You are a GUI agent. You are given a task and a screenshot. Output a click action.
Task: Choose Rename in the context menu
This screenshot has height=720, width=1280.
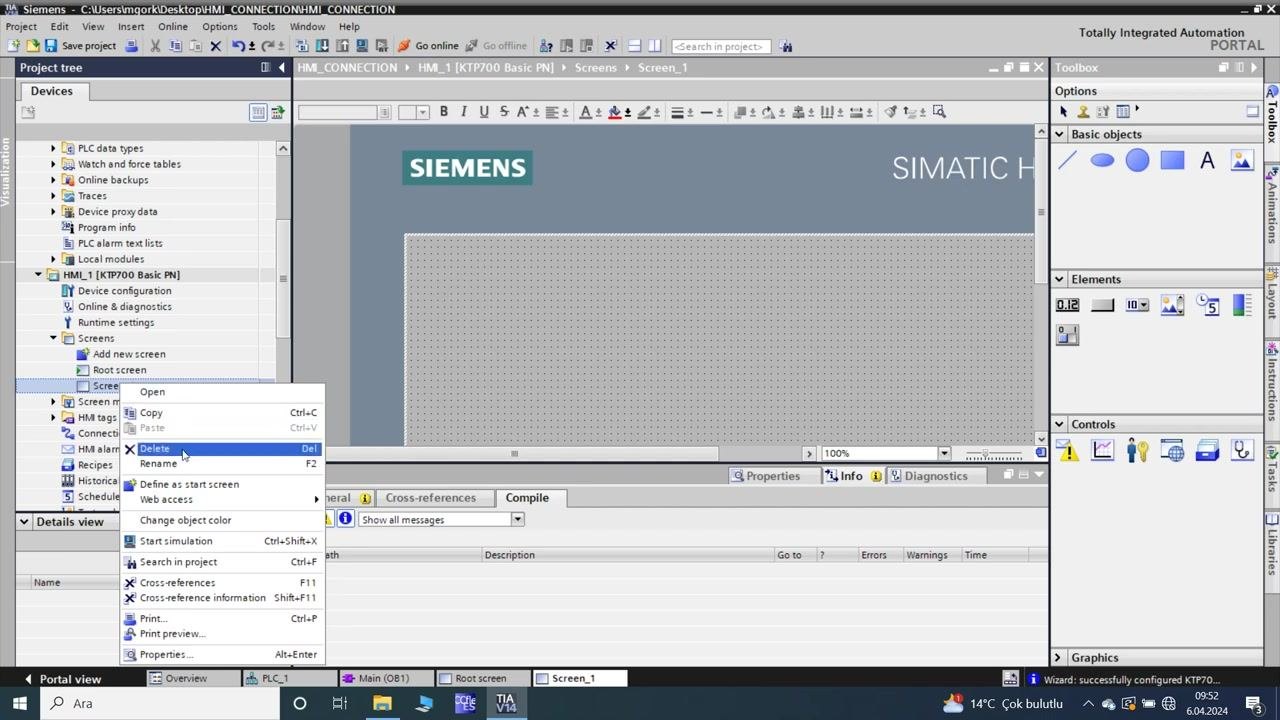221,464
